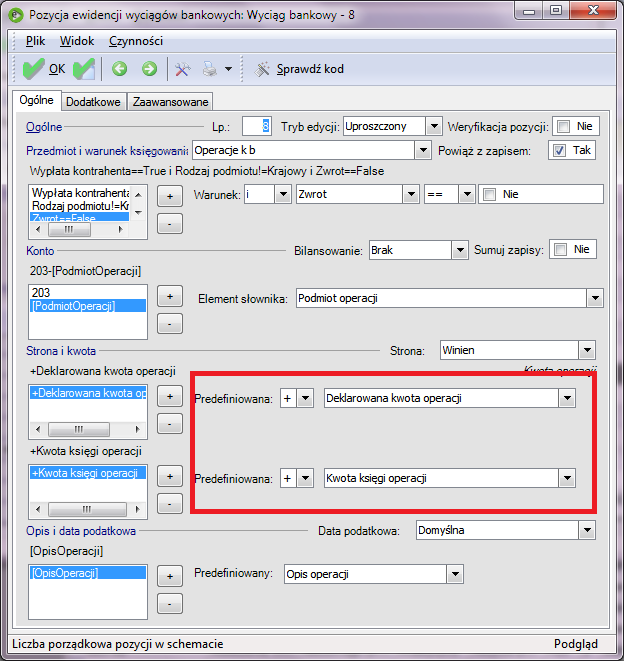Click conditions list vertical scroll down arrow
Screen dimensions: 624x661
click(x=138, y=213)
